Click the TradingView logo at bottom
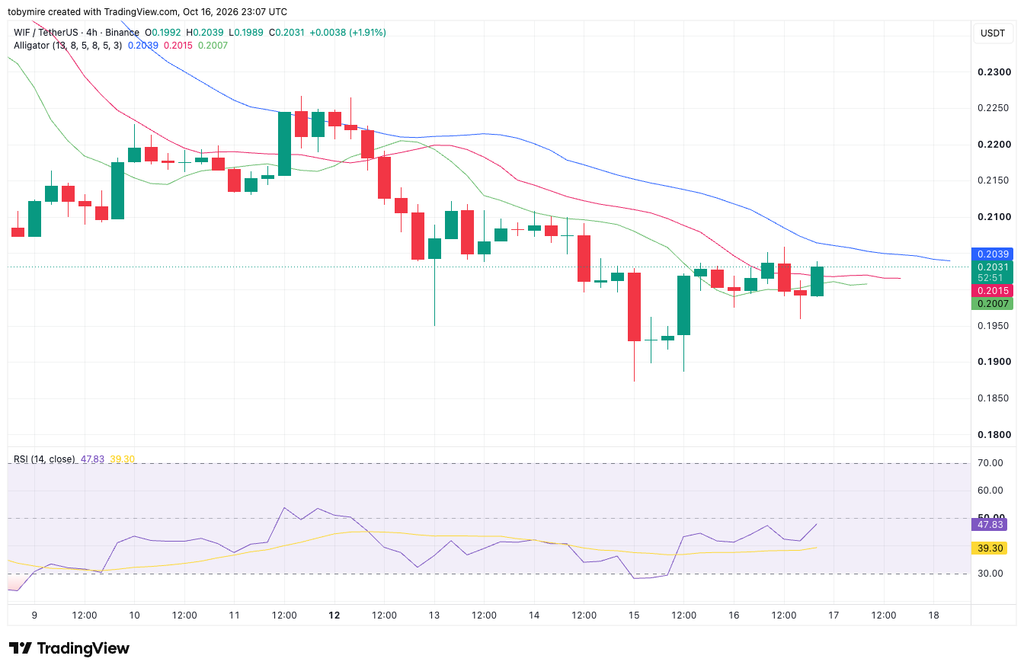The image size is (1024, 671). 69,648
